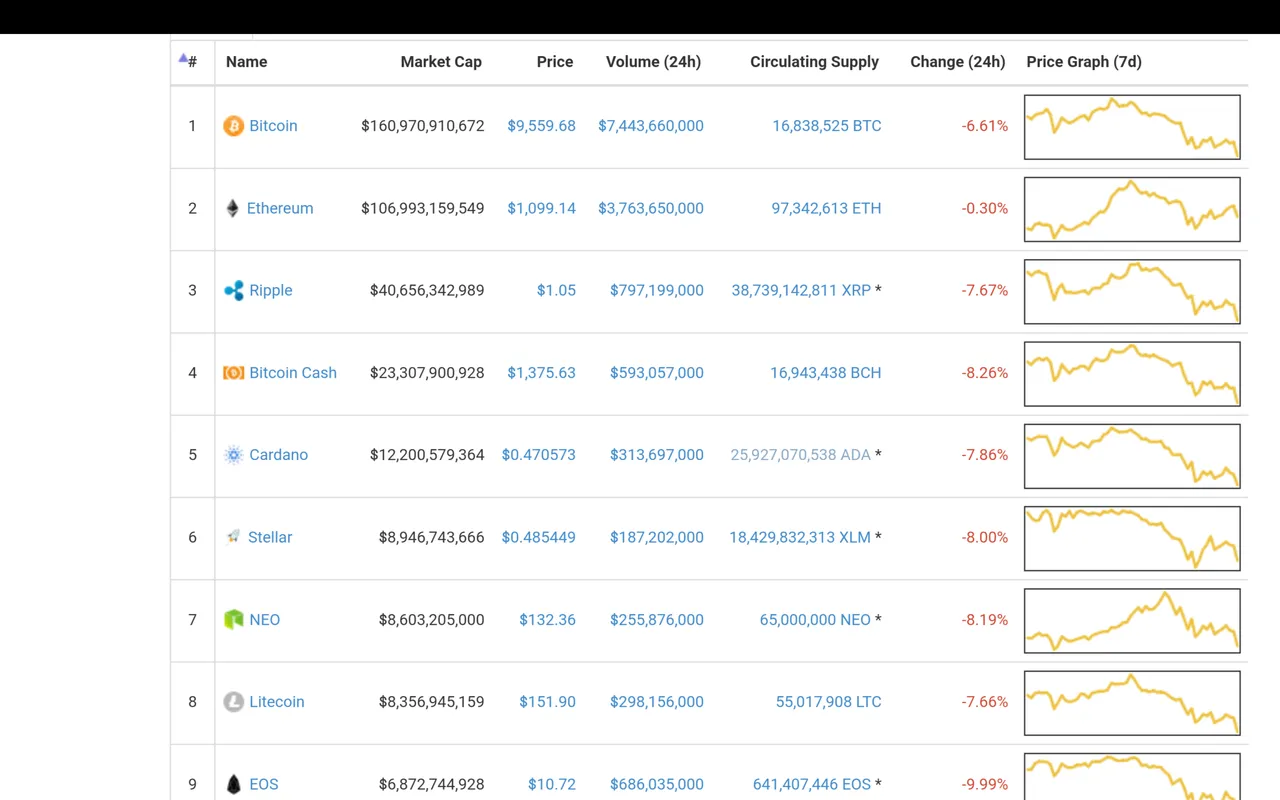
Task: Click the Ethereum diamond logo icon
Action: [x=232, y=208]
